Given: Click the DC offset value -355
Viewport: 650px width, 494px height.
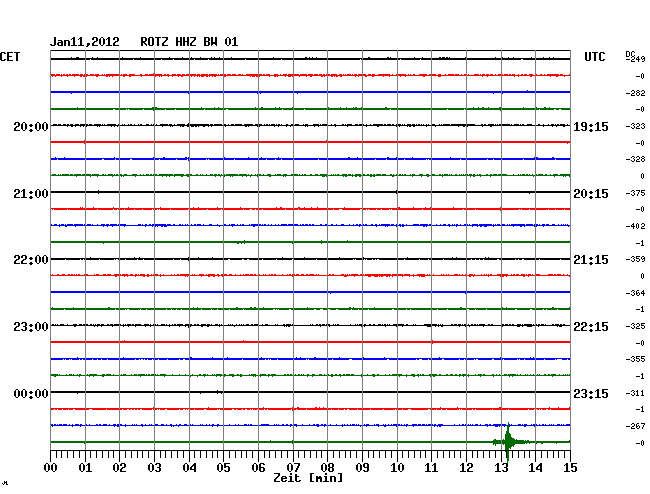Looking at the screenshot, I should tap(635, 359).
